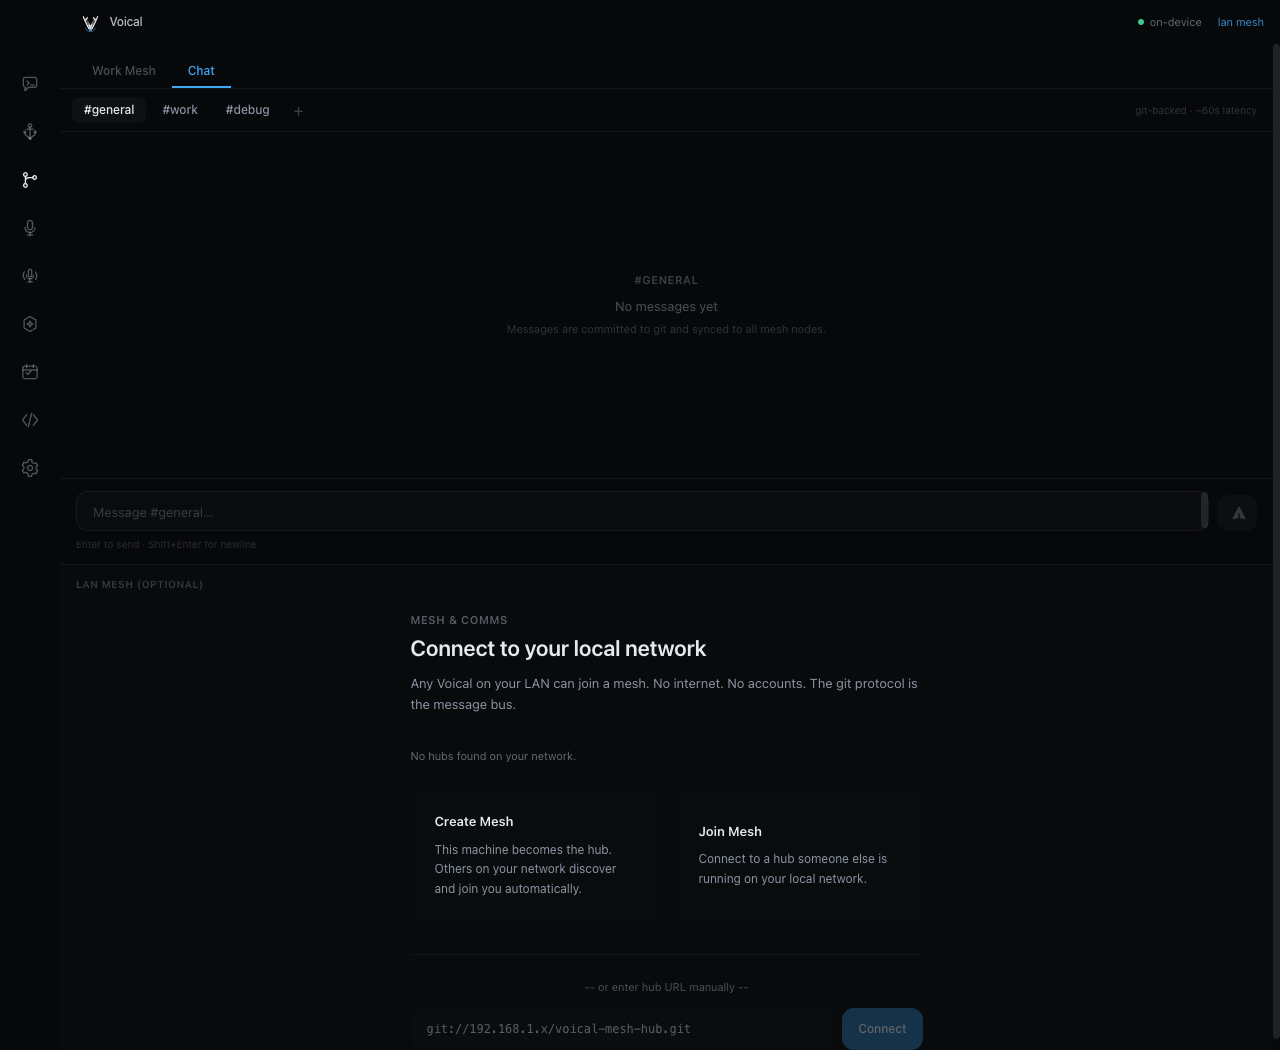
Task: Open the code brackets icon in sidebar
Action: (x=30, y=420)
